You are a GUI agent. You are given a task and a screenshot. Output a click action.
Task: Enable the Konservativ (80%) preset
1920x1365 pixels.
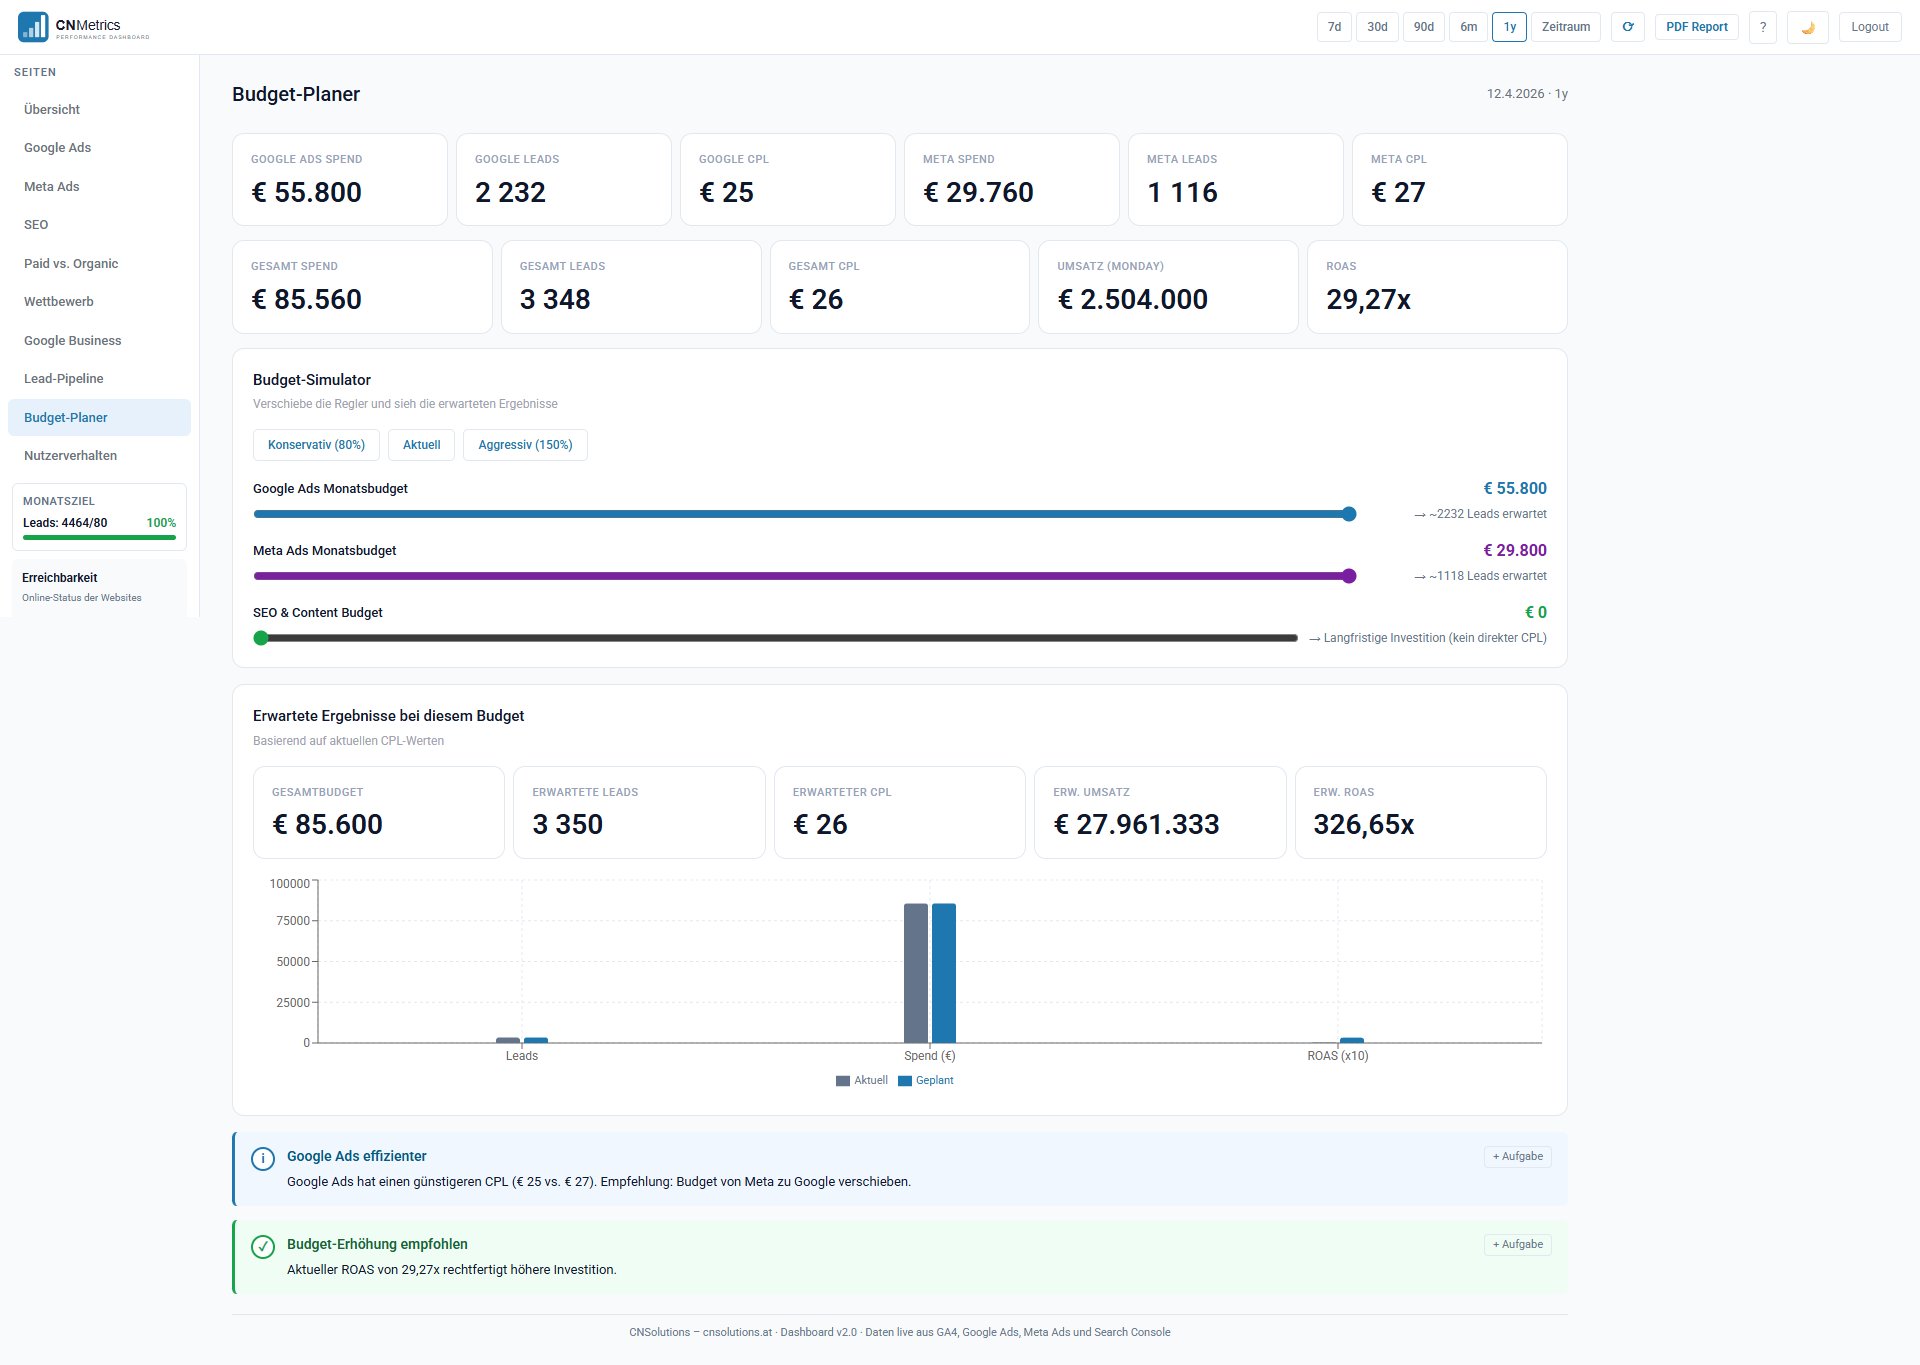(x=316, y=444)
